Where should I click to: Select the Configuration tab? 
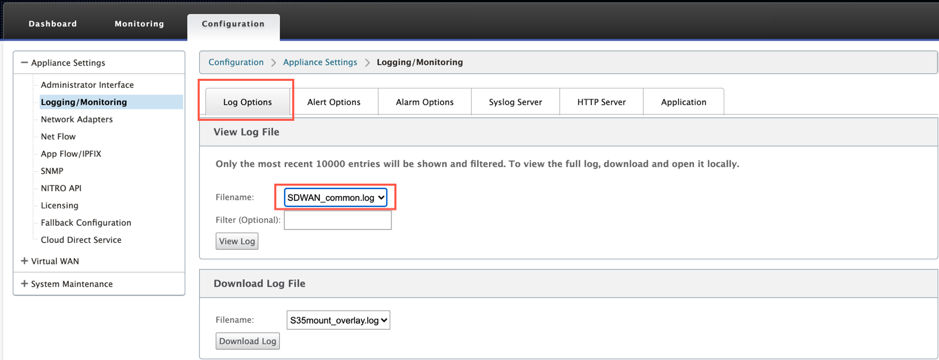[233, 27]
